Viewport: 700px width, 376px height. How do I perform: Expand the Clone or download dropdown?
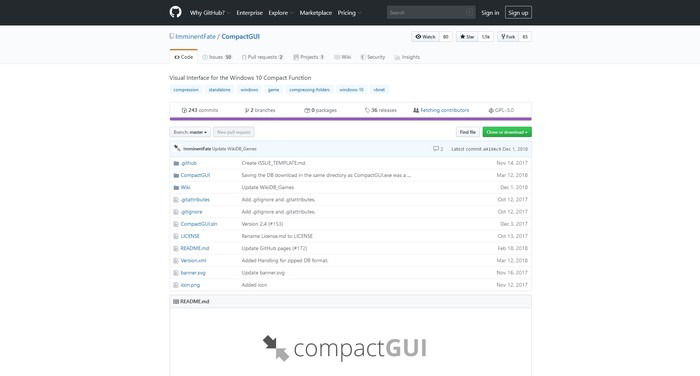(507, 132)
